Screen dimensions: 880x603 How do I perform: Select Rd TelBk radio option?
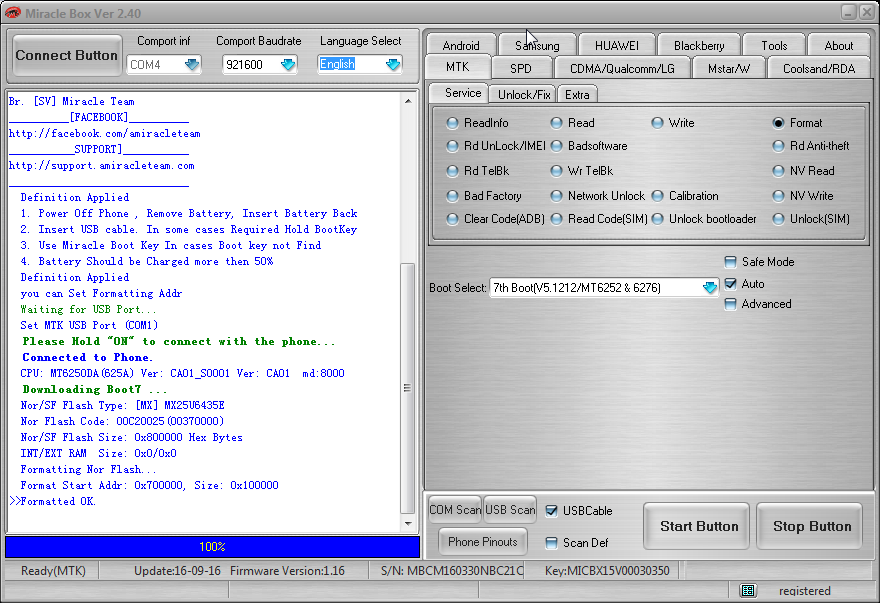coord(478,171)
